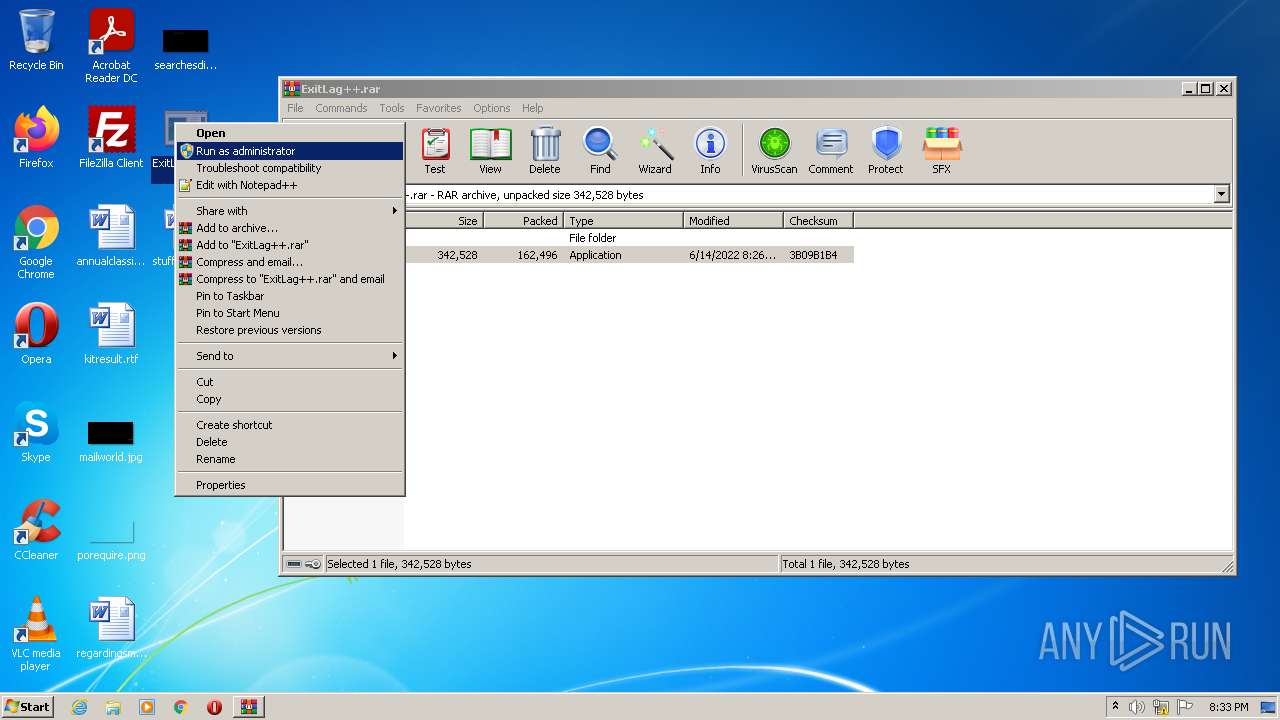The height and width of the screenshot is (720, 1280).
Task: Choose Cut in the context menu
Action: tap(290, 382)
